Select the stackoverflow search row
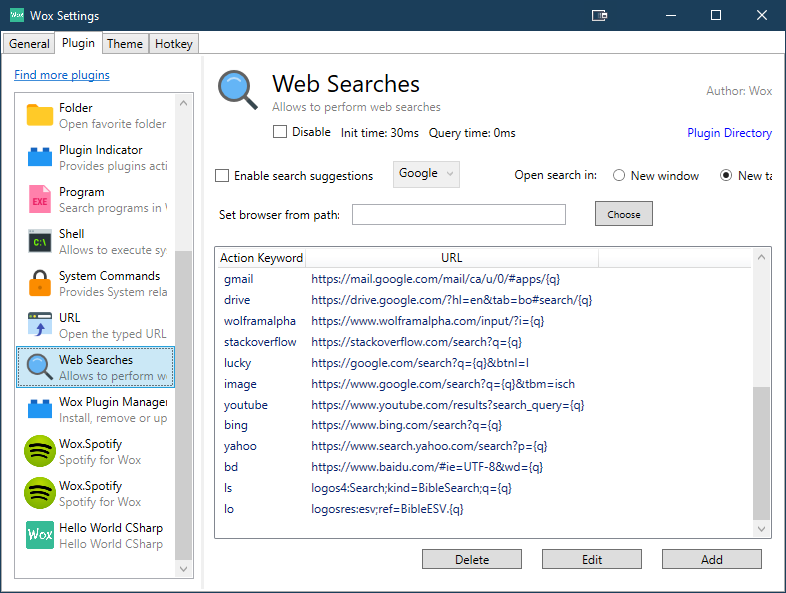786x593 pixels. tap(484, 342)
